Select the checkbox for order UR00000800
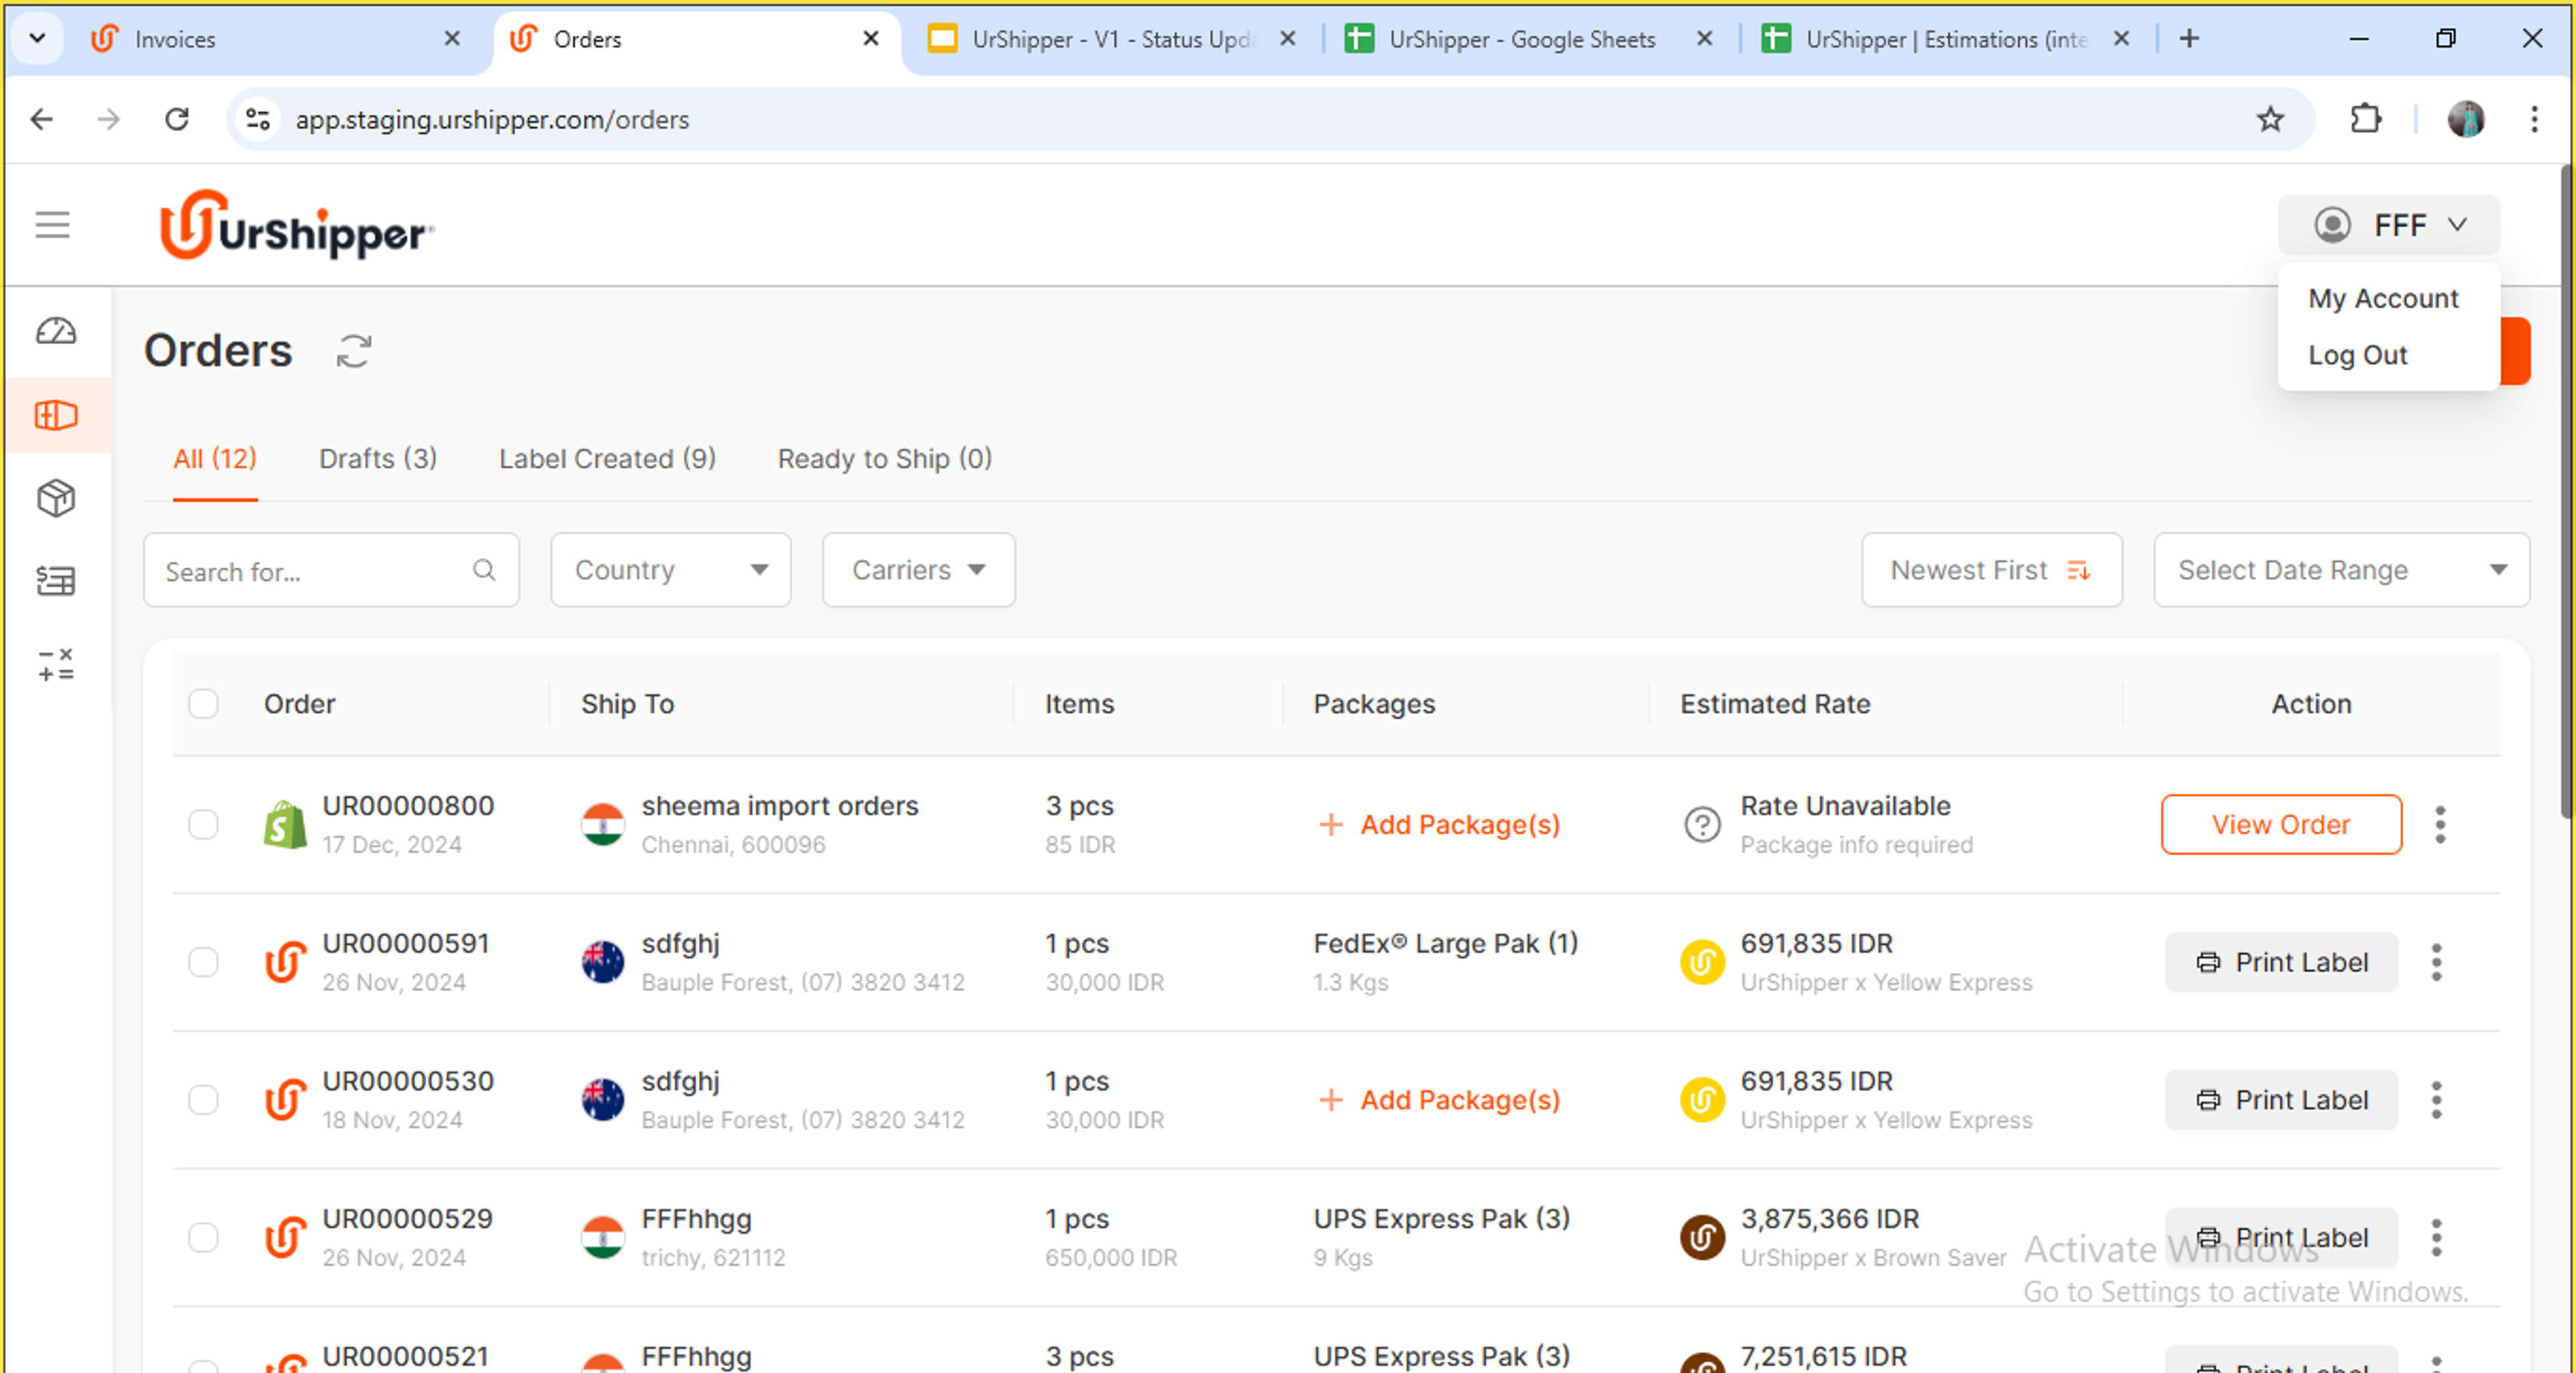The height and width of the screenshot is (1373, 2576). point(203,824)
